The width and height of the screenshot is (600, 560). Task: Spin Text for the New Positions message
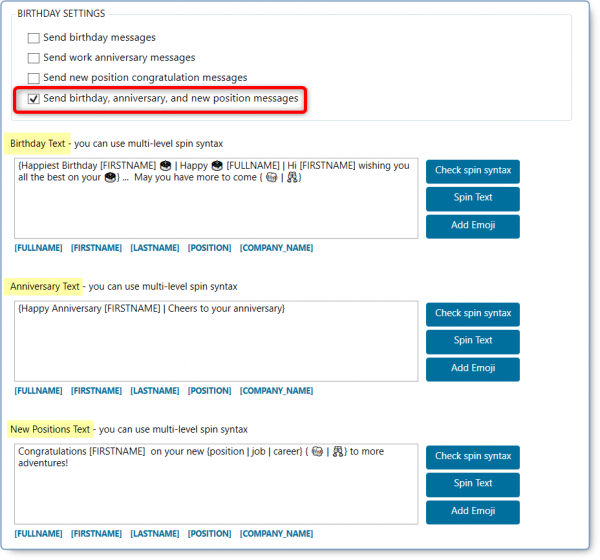pyautogui.click(x=473, y=483)
